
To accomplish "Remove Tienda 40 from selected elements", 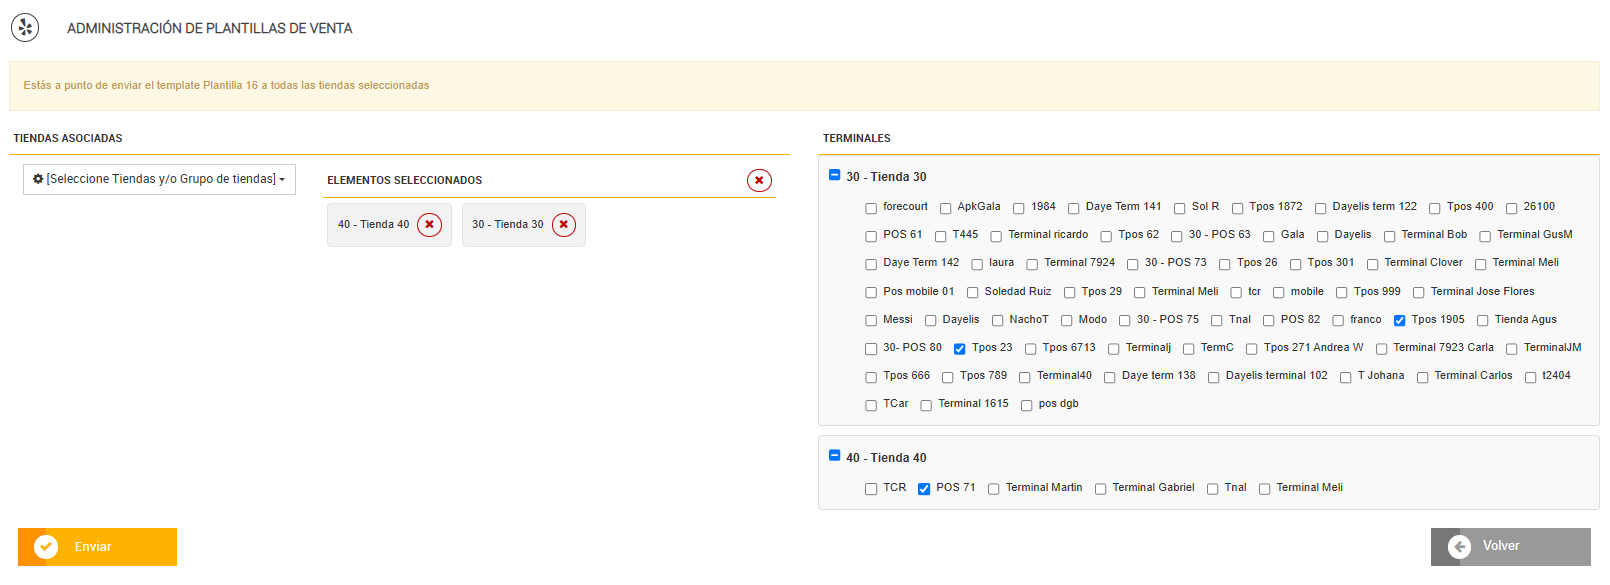I will point(429,225).
